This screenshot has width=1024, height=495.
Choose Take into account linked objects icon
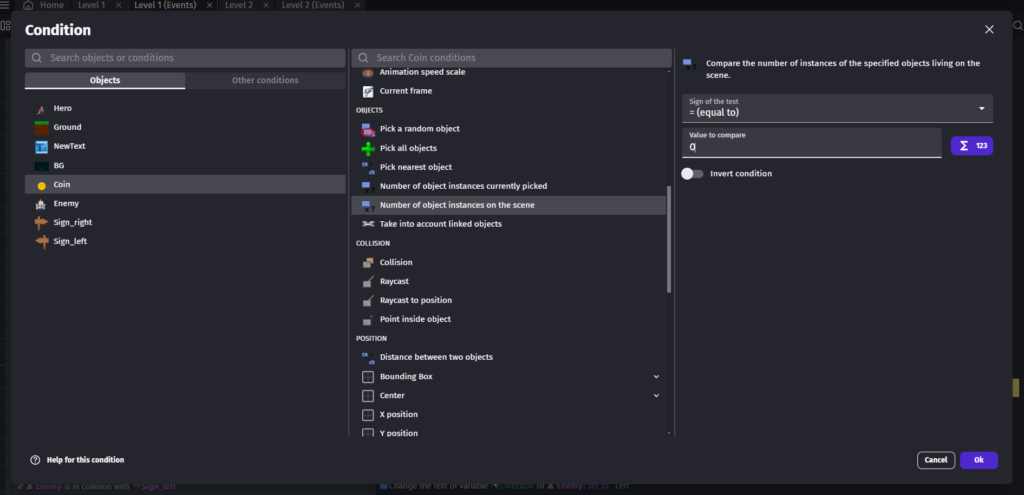368,224
